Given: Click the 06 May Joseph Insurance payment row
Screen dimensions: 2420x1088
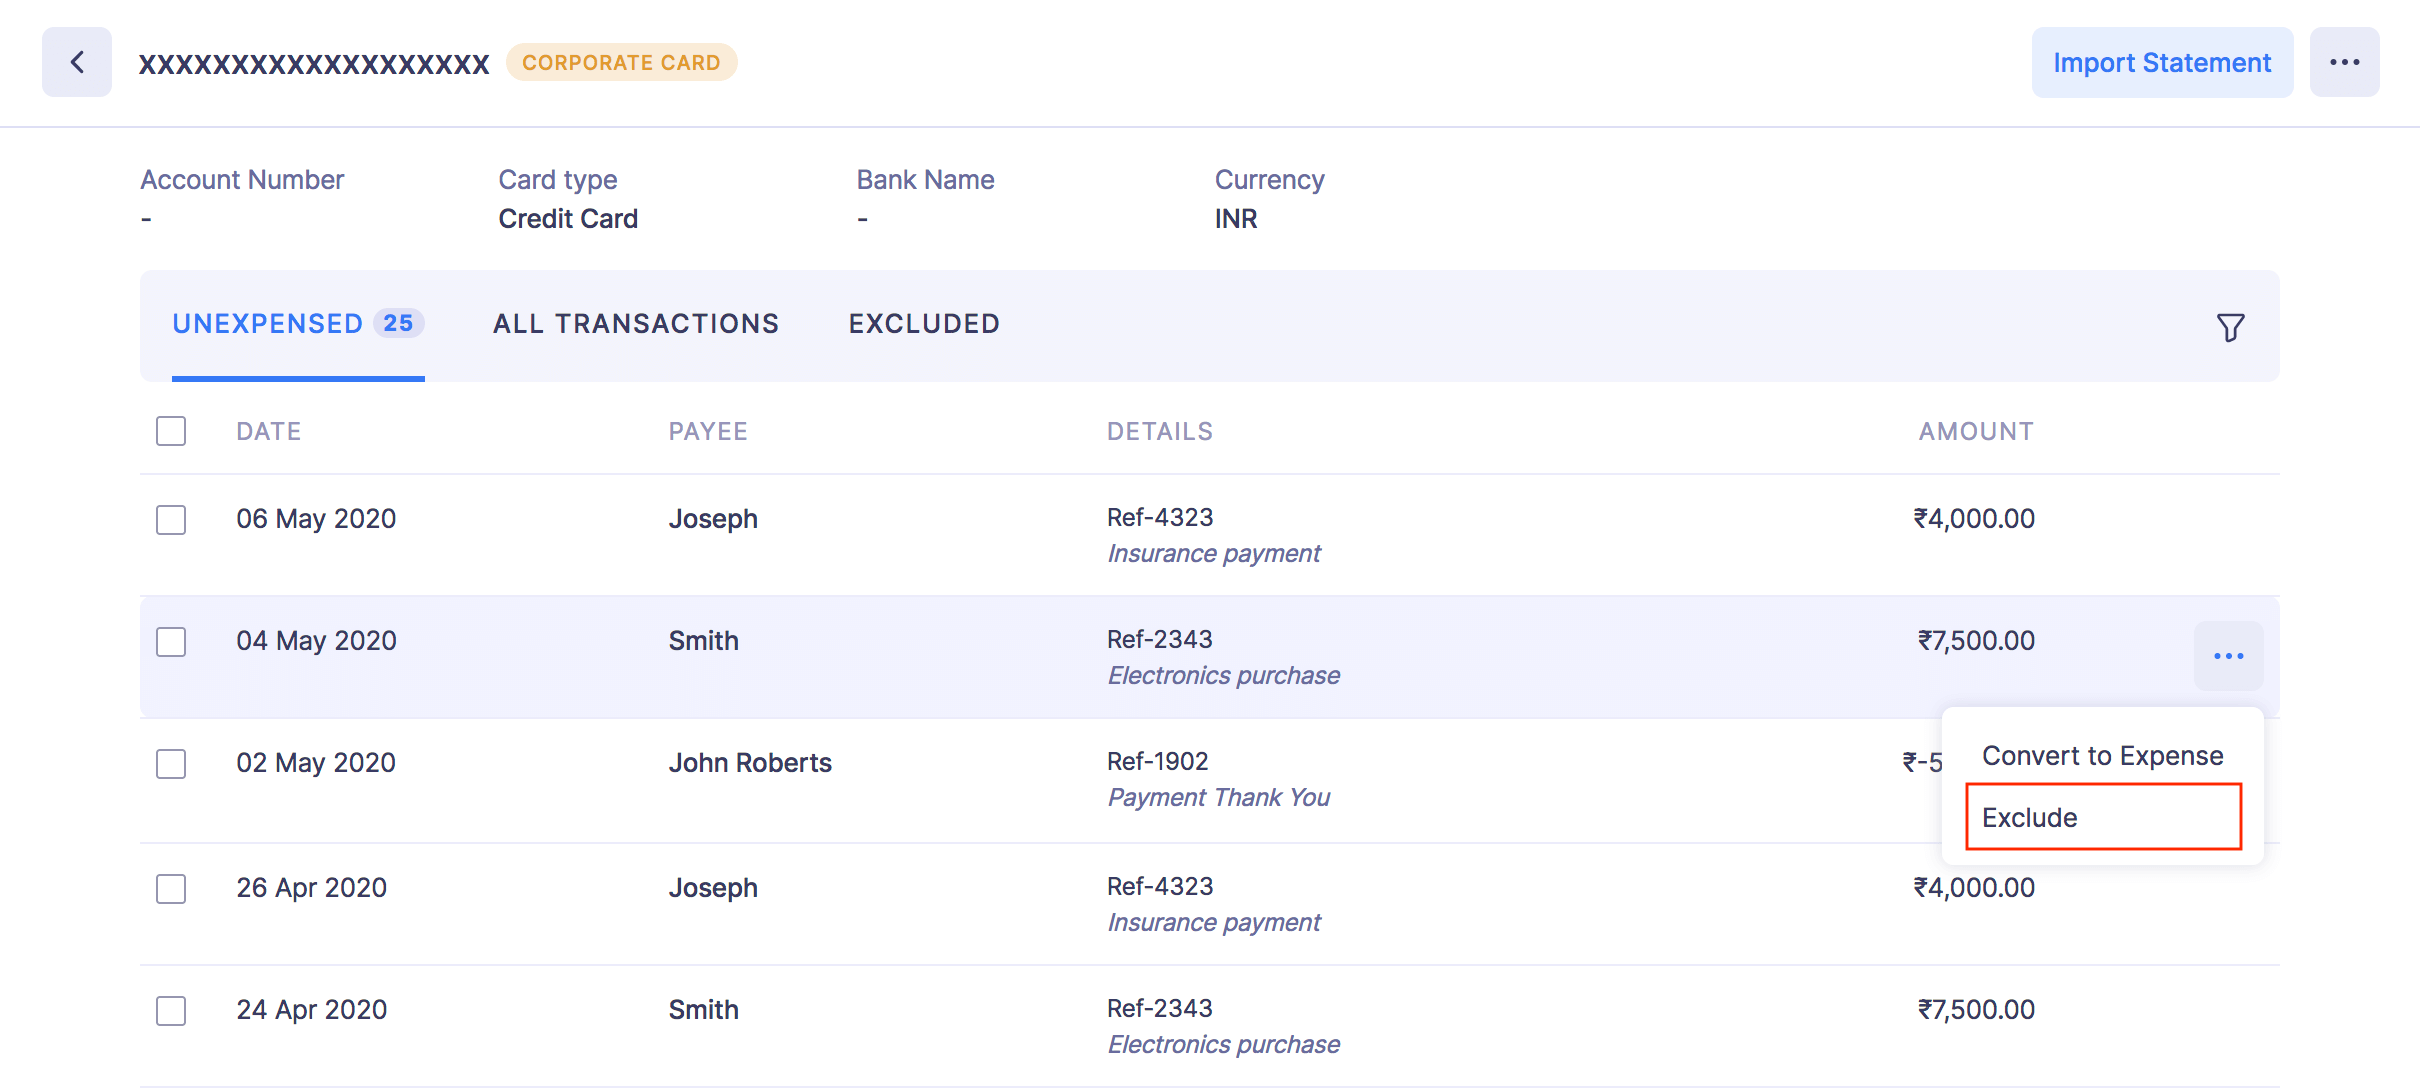Looking at the screenshot, I should point(1000,535).
